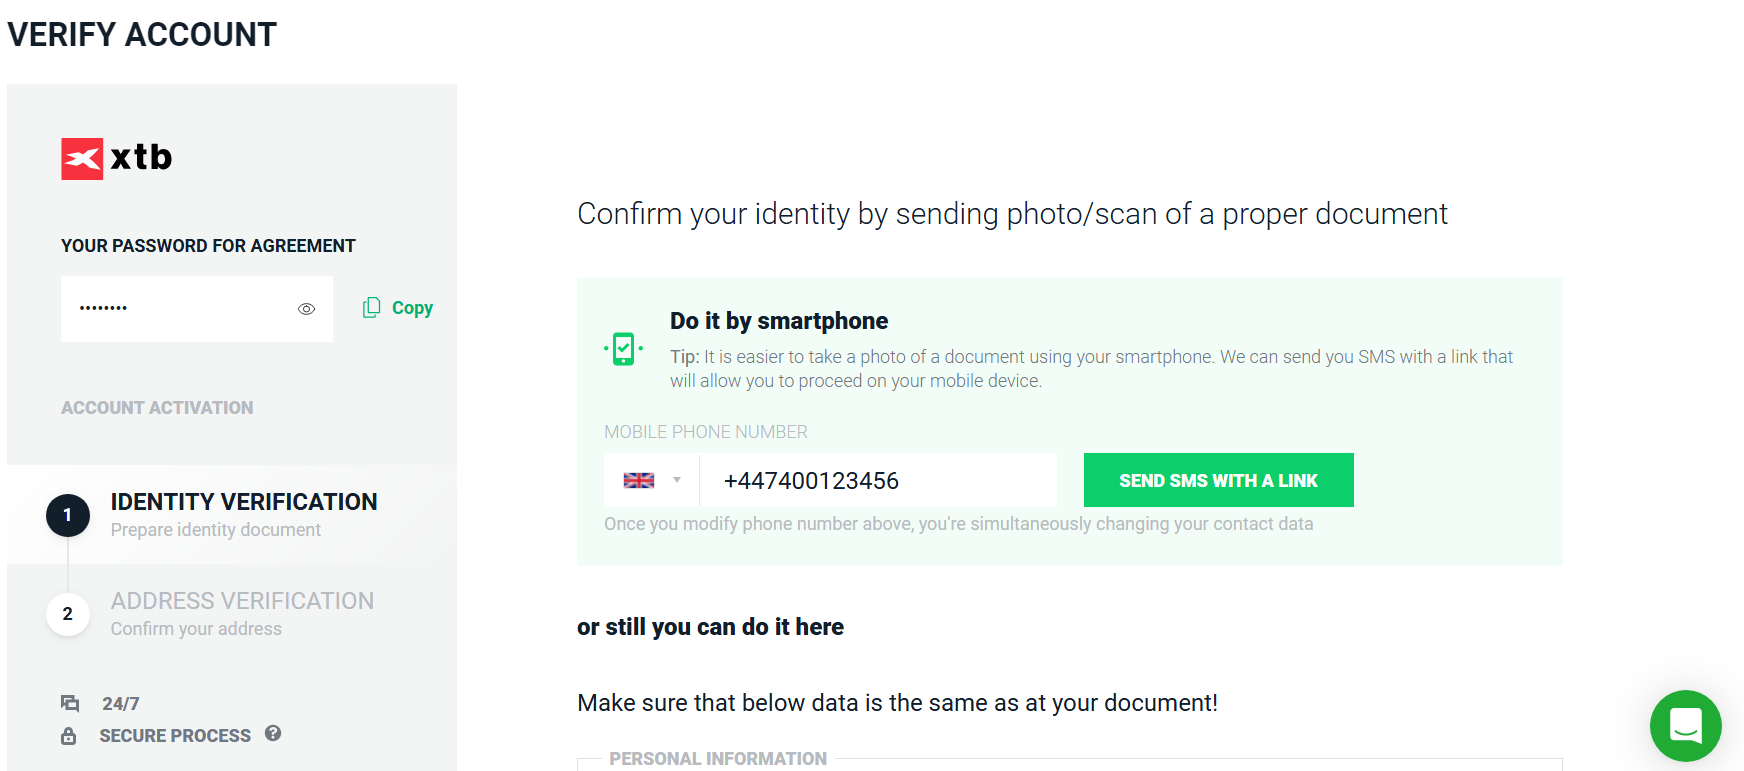This screenshot has width=1744, height=771.
Task: Click the Secure Process label
Action: tap(175, 736)
